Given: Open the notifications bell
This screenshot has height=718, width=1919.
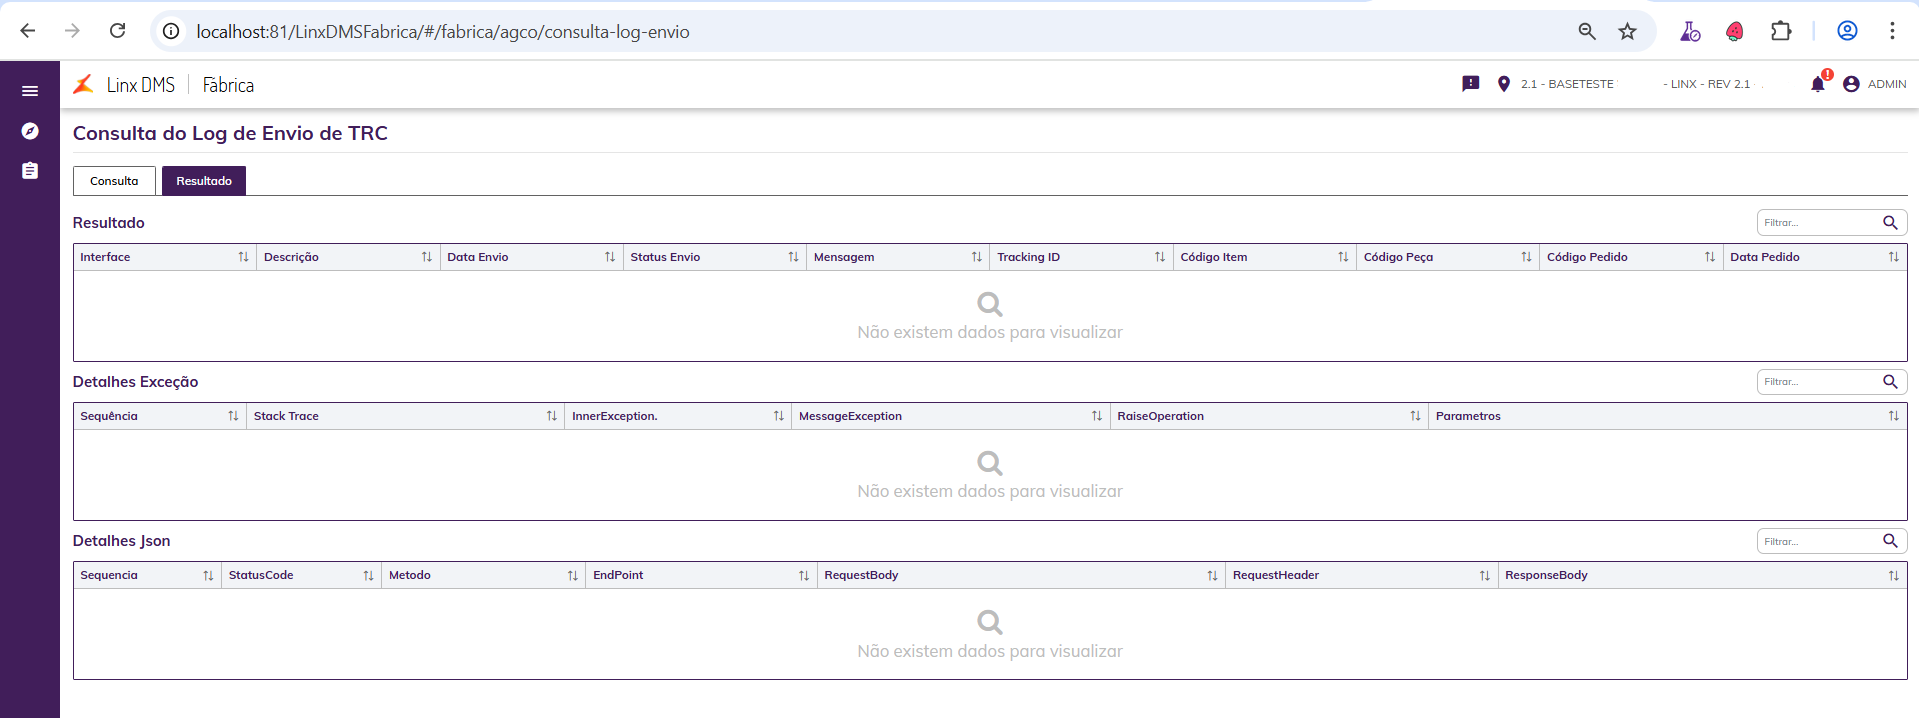Looking at the screenshot, I should (1818, 84).
